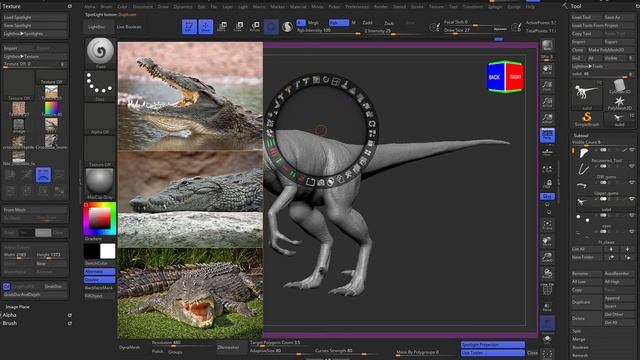Click the BPR render icon in right shelf
640x360 pixels.
[x=547, y=46]
